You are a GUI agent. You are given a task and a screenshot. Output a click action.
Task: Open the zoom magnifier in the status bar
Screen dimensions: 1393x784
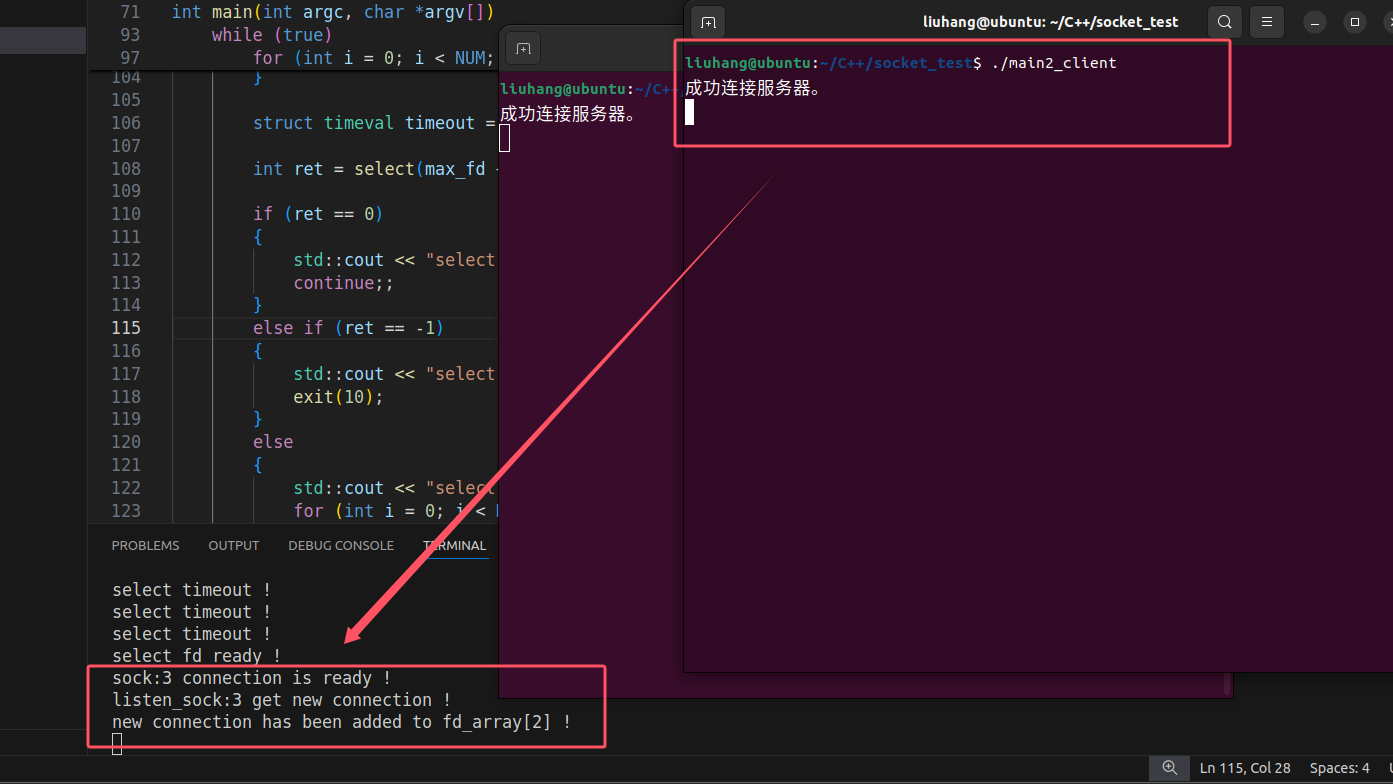1169,768
